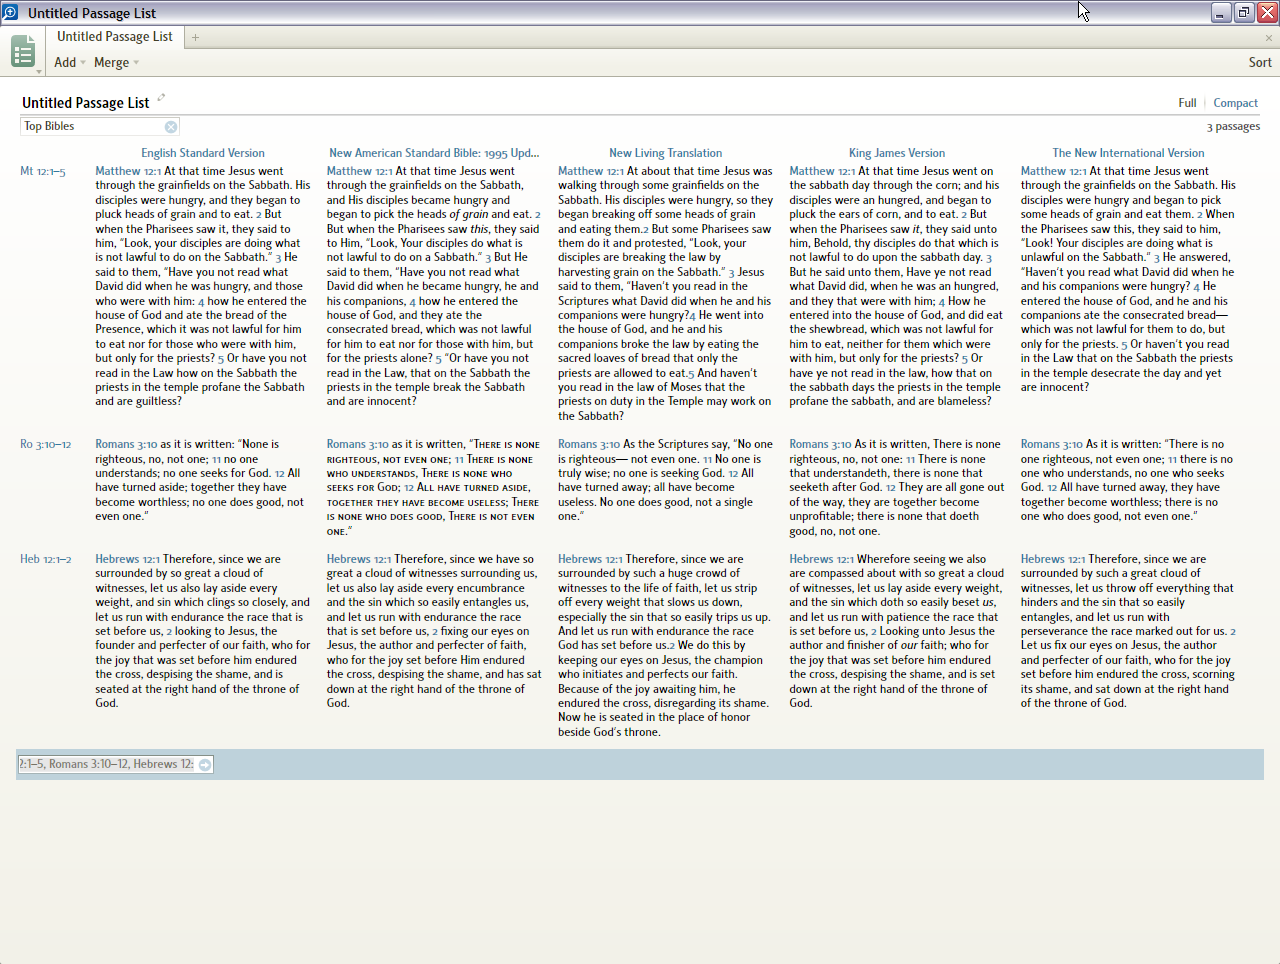Open the Ro 3:10–12 row reference

(46, 444)
